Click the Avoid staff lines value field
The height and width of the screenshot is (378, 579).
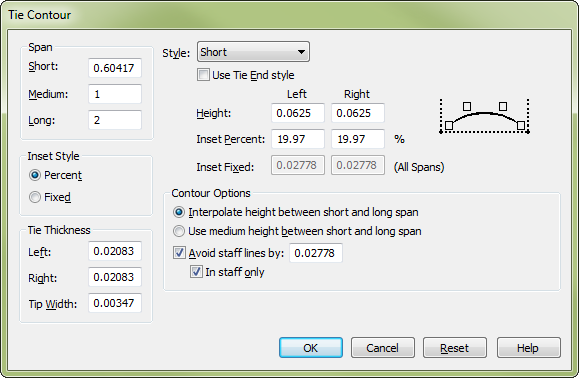coord(316,253)
